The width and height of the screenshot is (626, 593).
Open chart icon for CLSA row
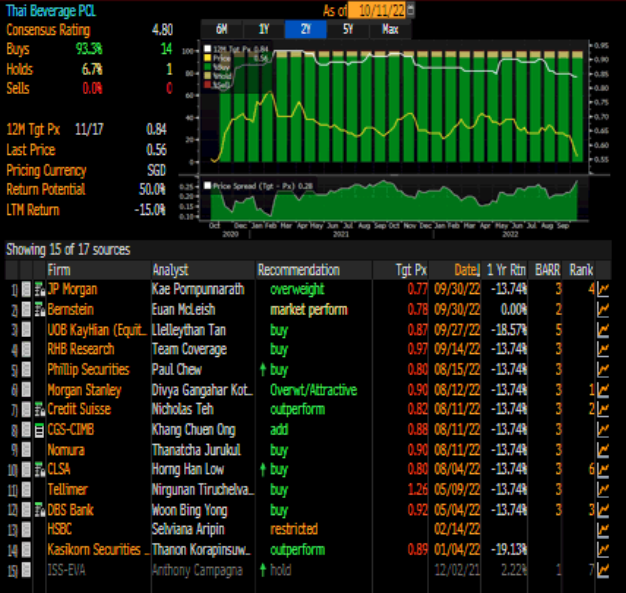pos(603,469)
